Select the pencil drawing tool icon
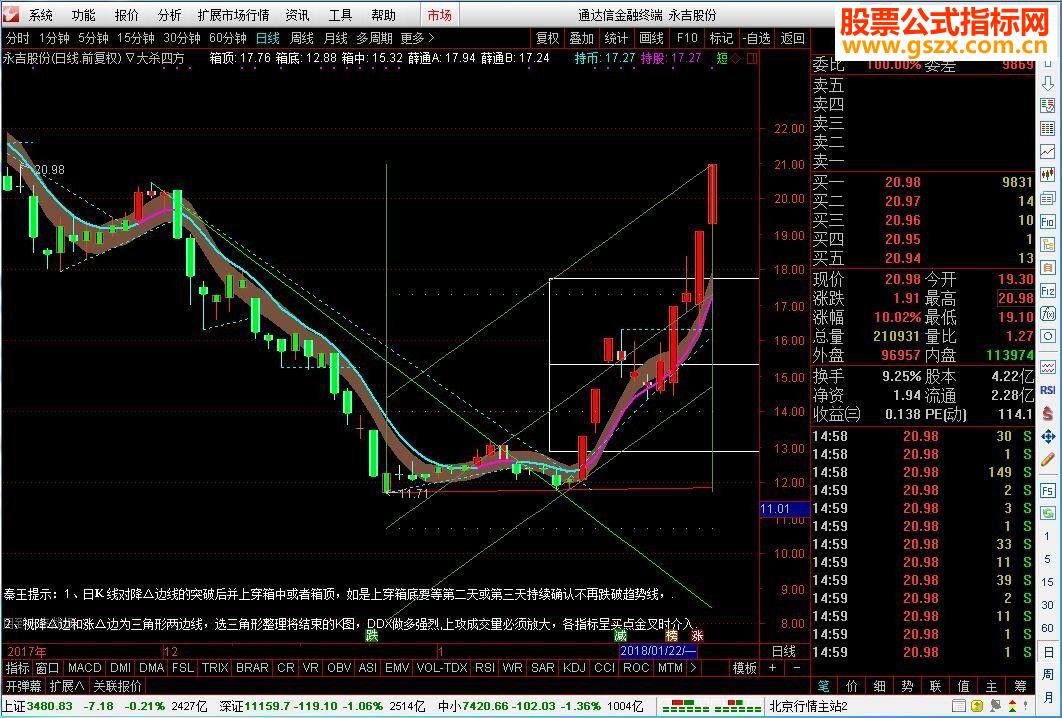This screenshot has width=1062, height=718. pos(1048,460)
